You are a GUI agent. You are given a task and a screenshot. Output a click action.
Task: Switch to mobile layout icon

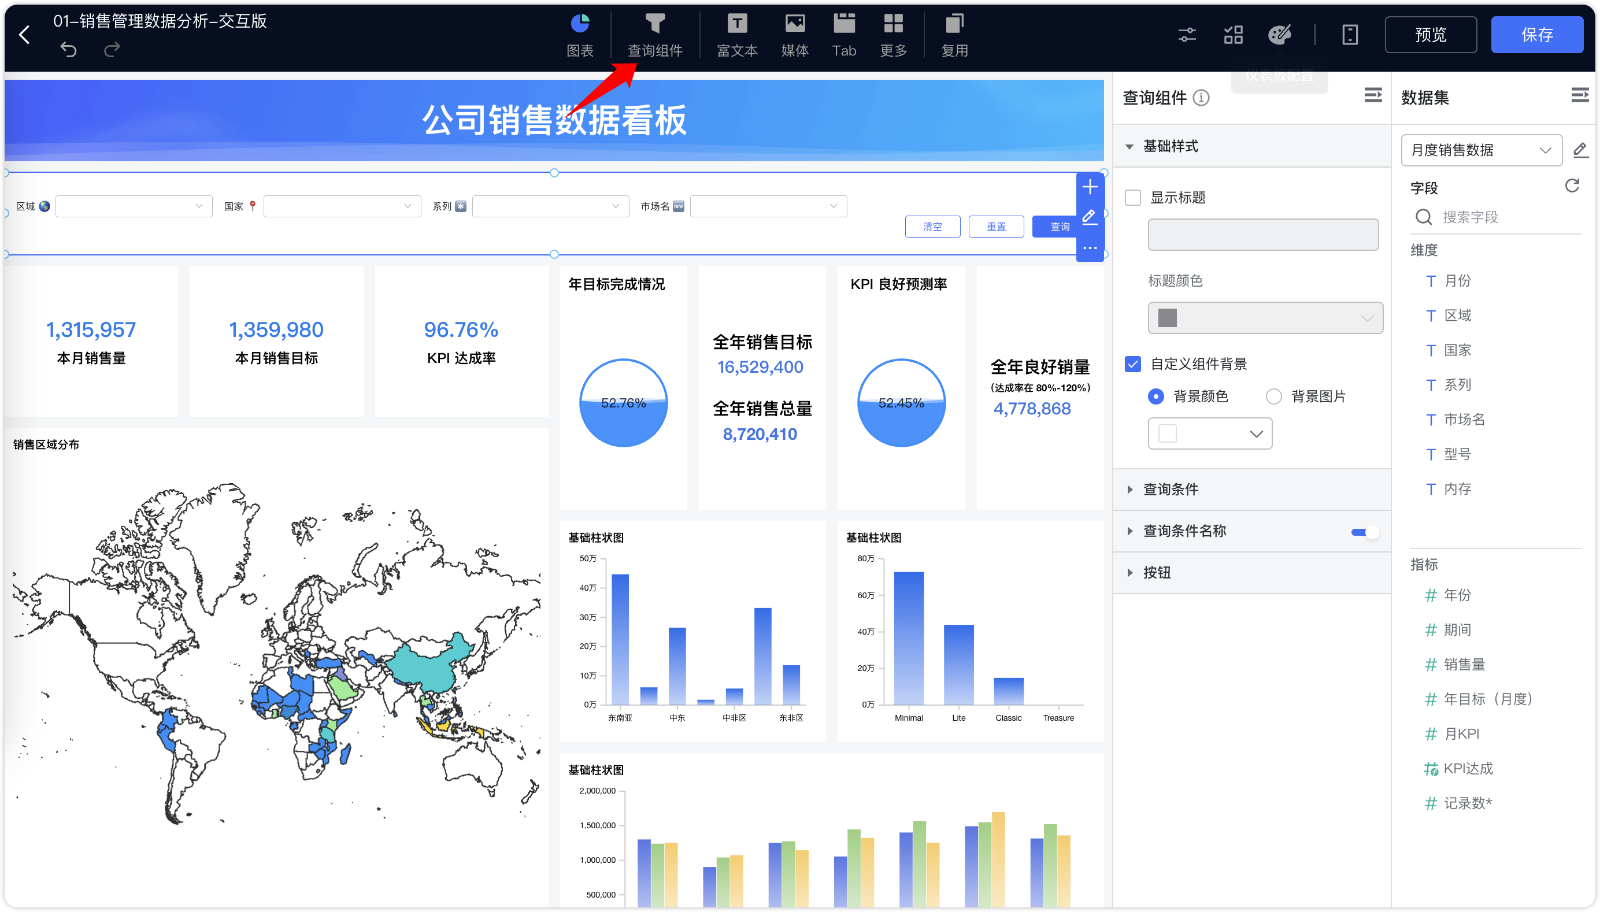pos(1350,35)
